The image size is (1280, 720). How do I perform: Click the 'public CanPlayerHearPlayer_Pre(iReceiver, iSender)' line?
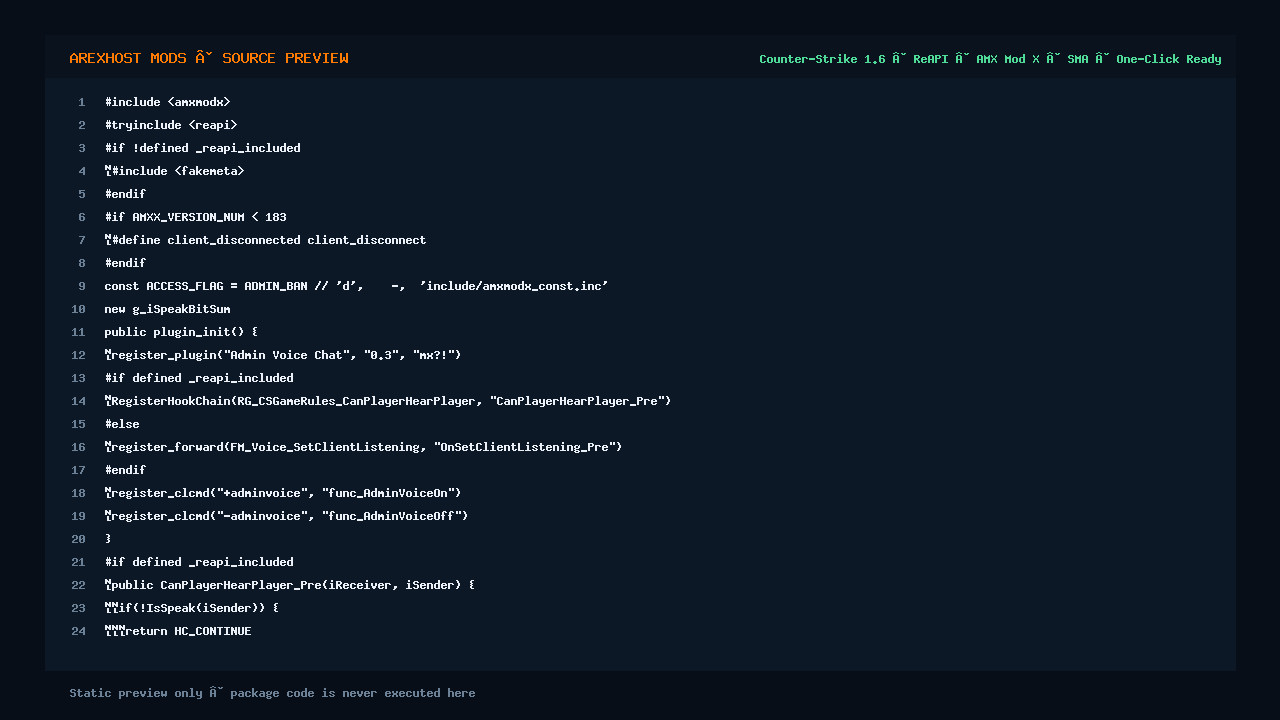[290, 585]
